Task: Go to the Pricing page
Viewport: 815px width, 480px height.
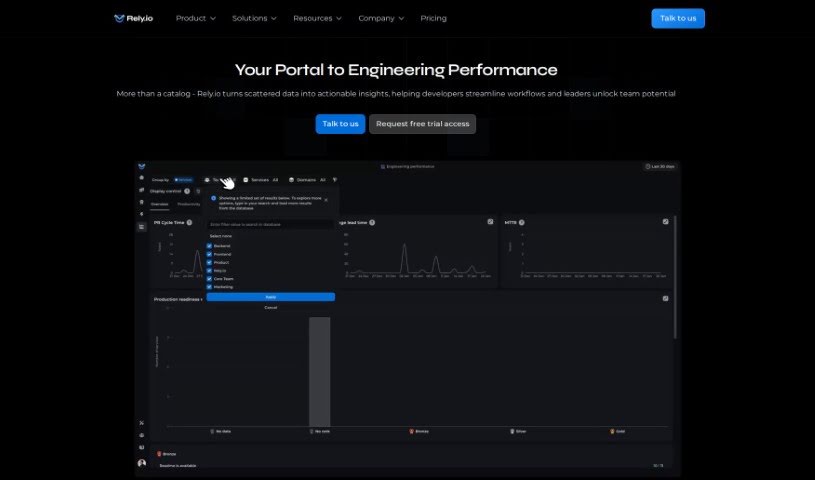Action: [x=433, y=18]
